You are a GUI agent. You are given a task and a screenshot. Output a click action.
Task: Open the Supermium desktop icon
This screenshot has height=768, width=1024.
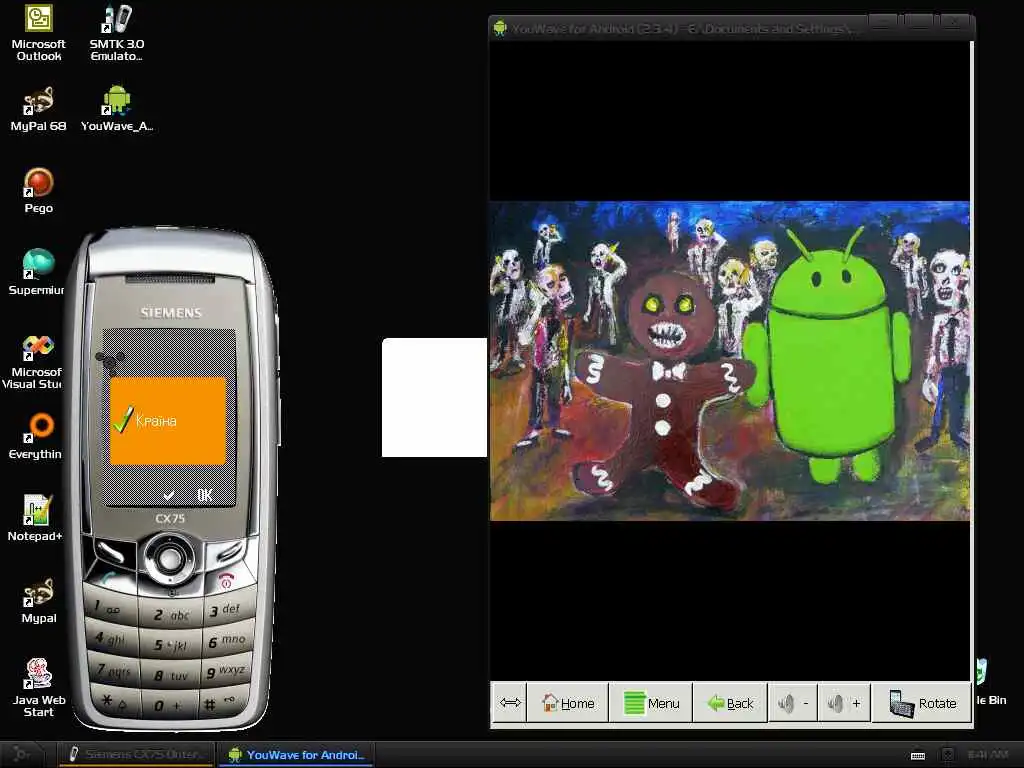tap(37, 272)
